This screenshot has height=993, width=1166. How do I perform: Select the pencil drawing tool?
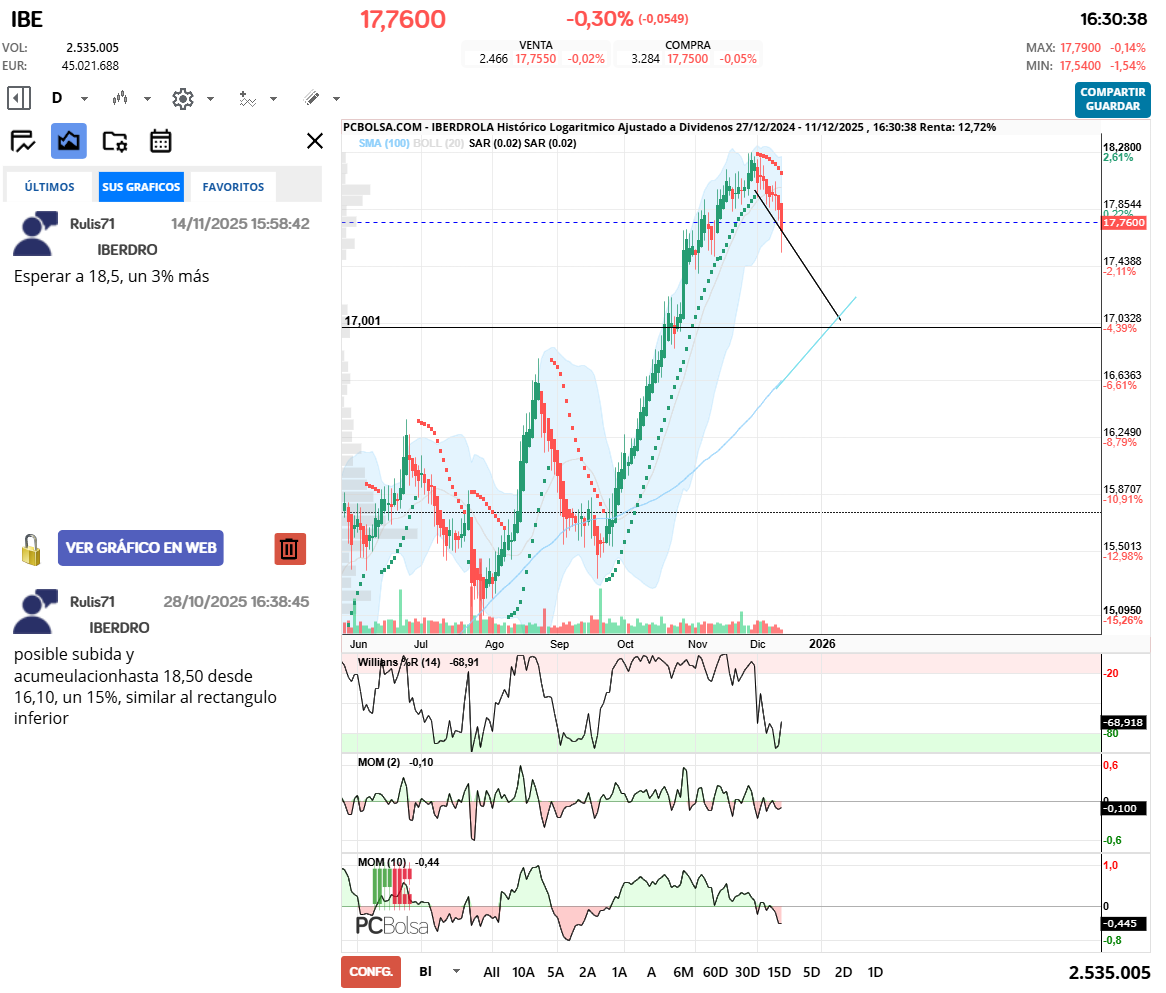[x=311, y=98]
